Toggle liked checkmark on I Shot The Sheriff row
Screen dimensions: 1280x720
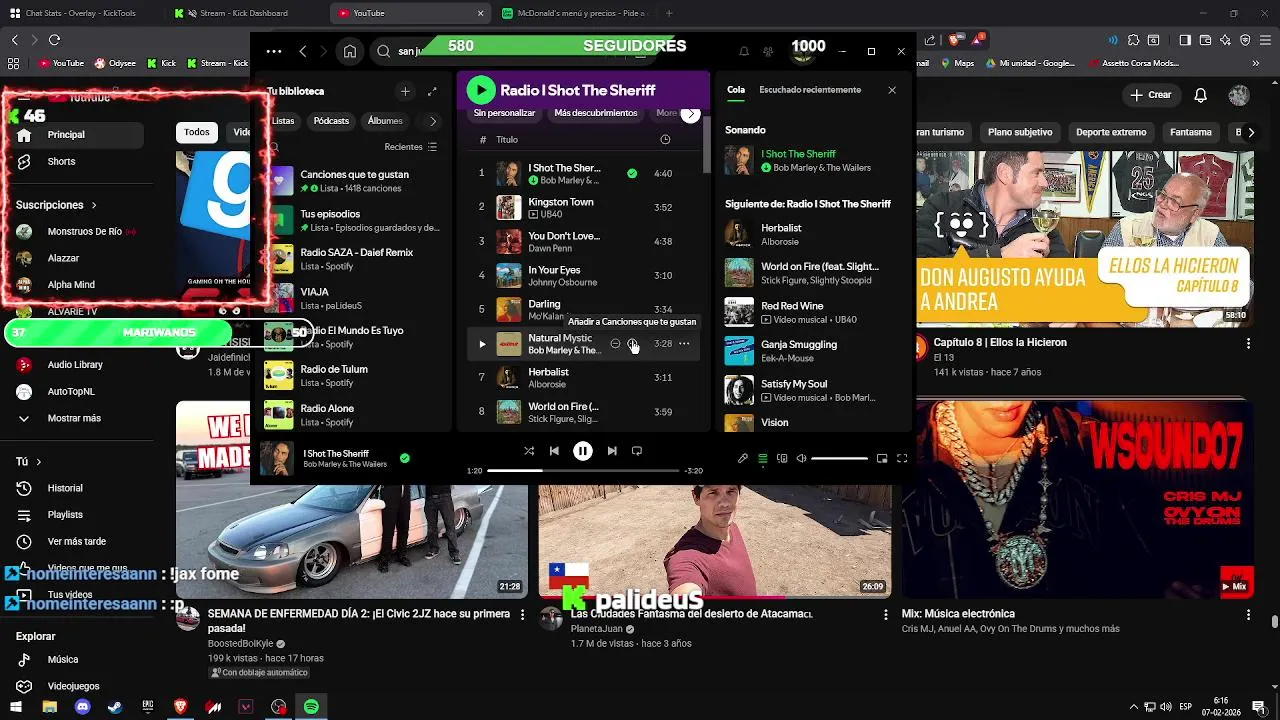point(632,173)
